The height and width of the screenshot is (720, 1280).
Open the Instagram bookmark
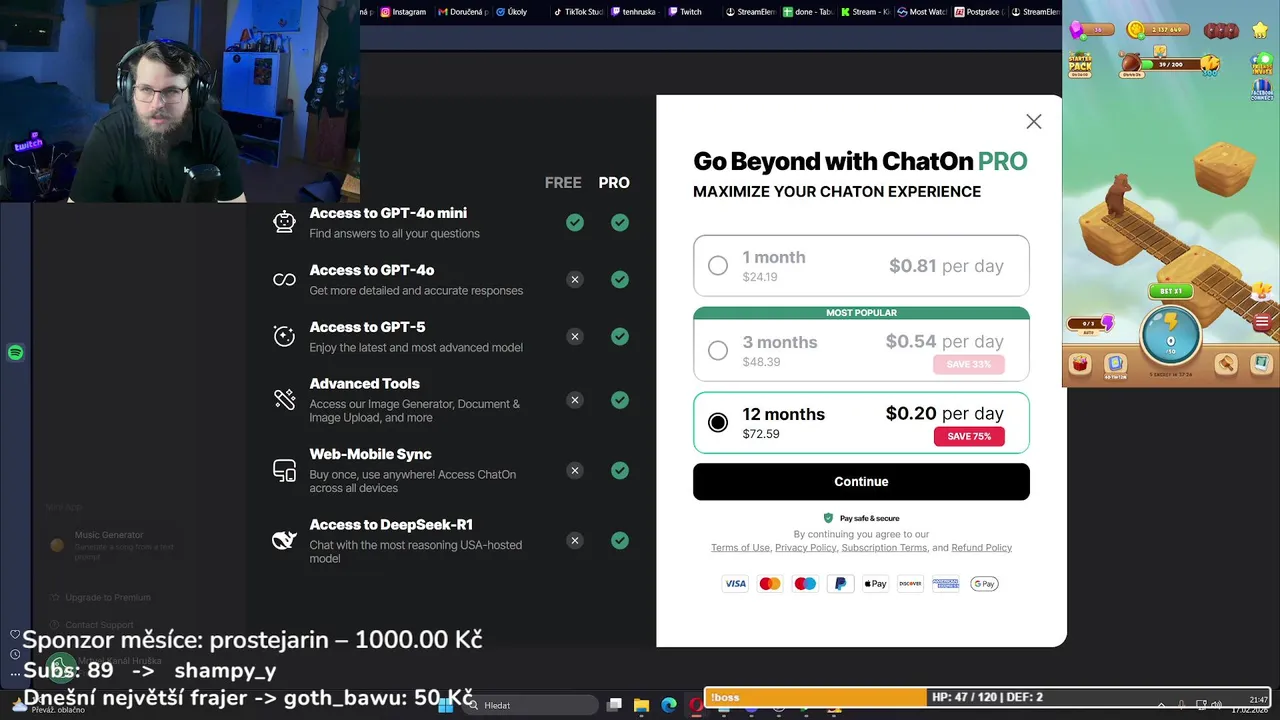pyautogui.click(x=402, y=12)
